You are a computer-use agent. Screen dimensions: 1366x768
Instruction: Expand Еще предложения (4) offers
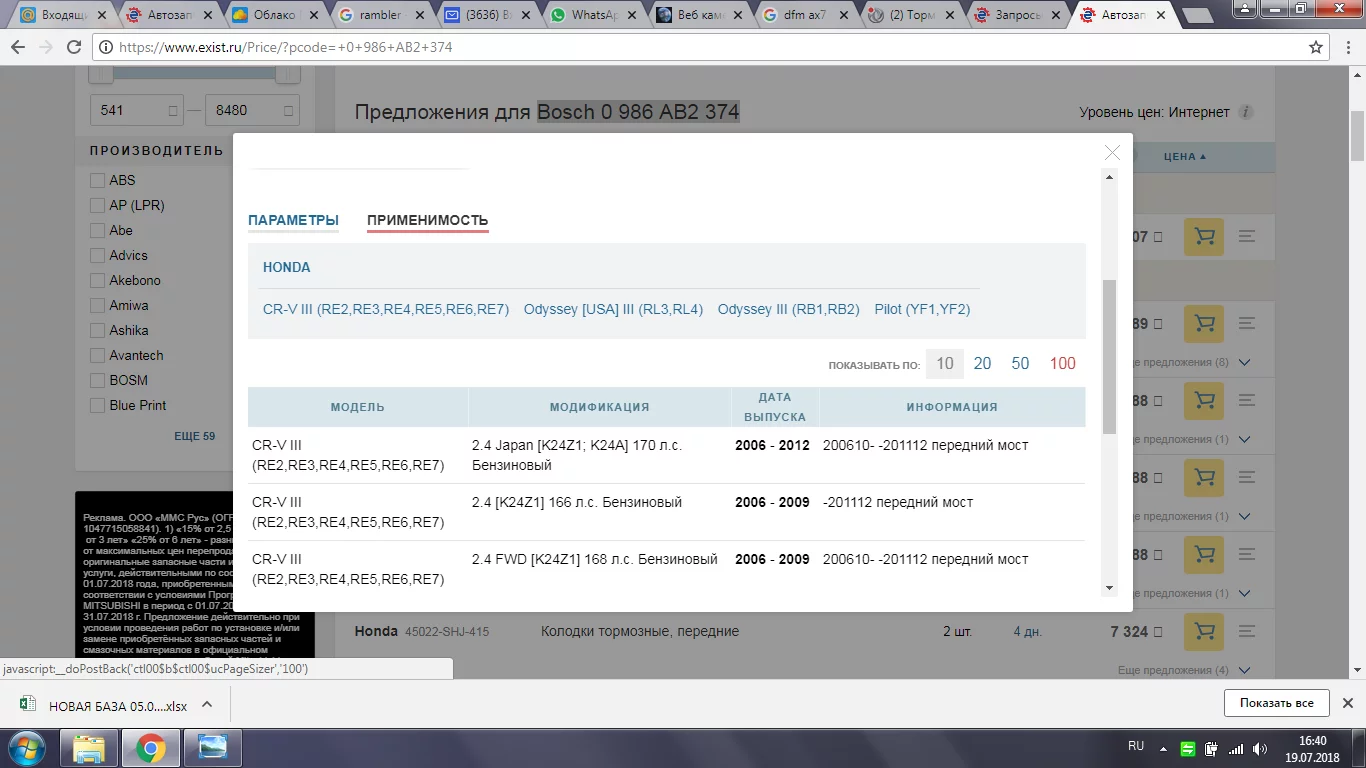[1185, 670]
